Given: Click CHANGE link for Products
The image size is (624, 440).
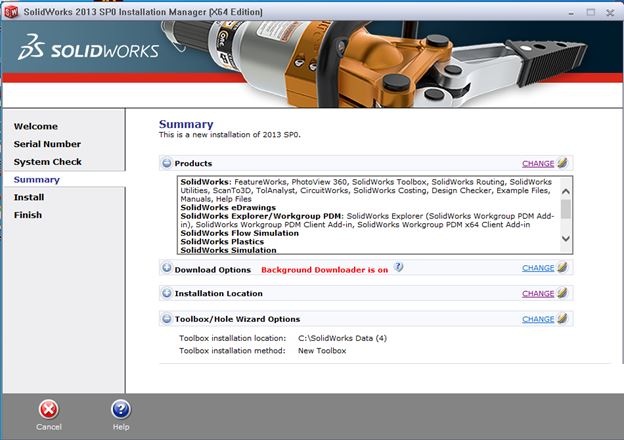Looking at the screenshot, I should coord(538,164).
